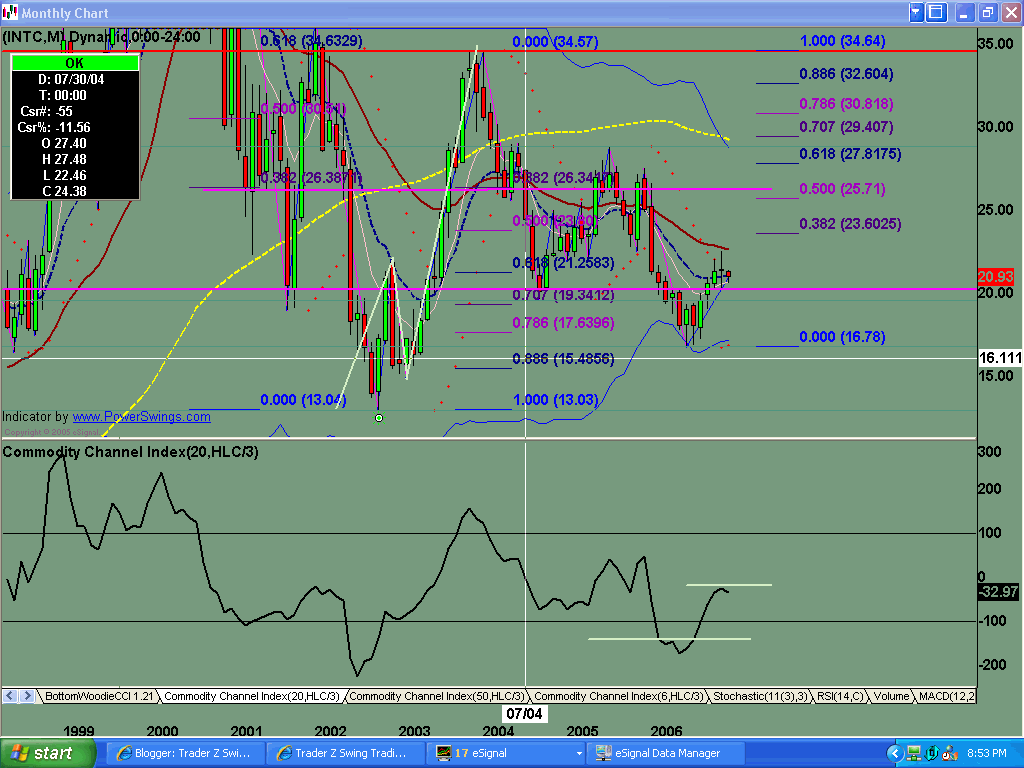Click the 20.93 current price marker

point(996,276)
